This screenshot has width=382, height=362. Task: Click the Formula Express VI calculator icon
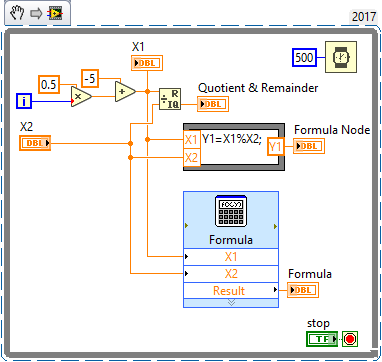pyautogui.click(x=231, y=211)
